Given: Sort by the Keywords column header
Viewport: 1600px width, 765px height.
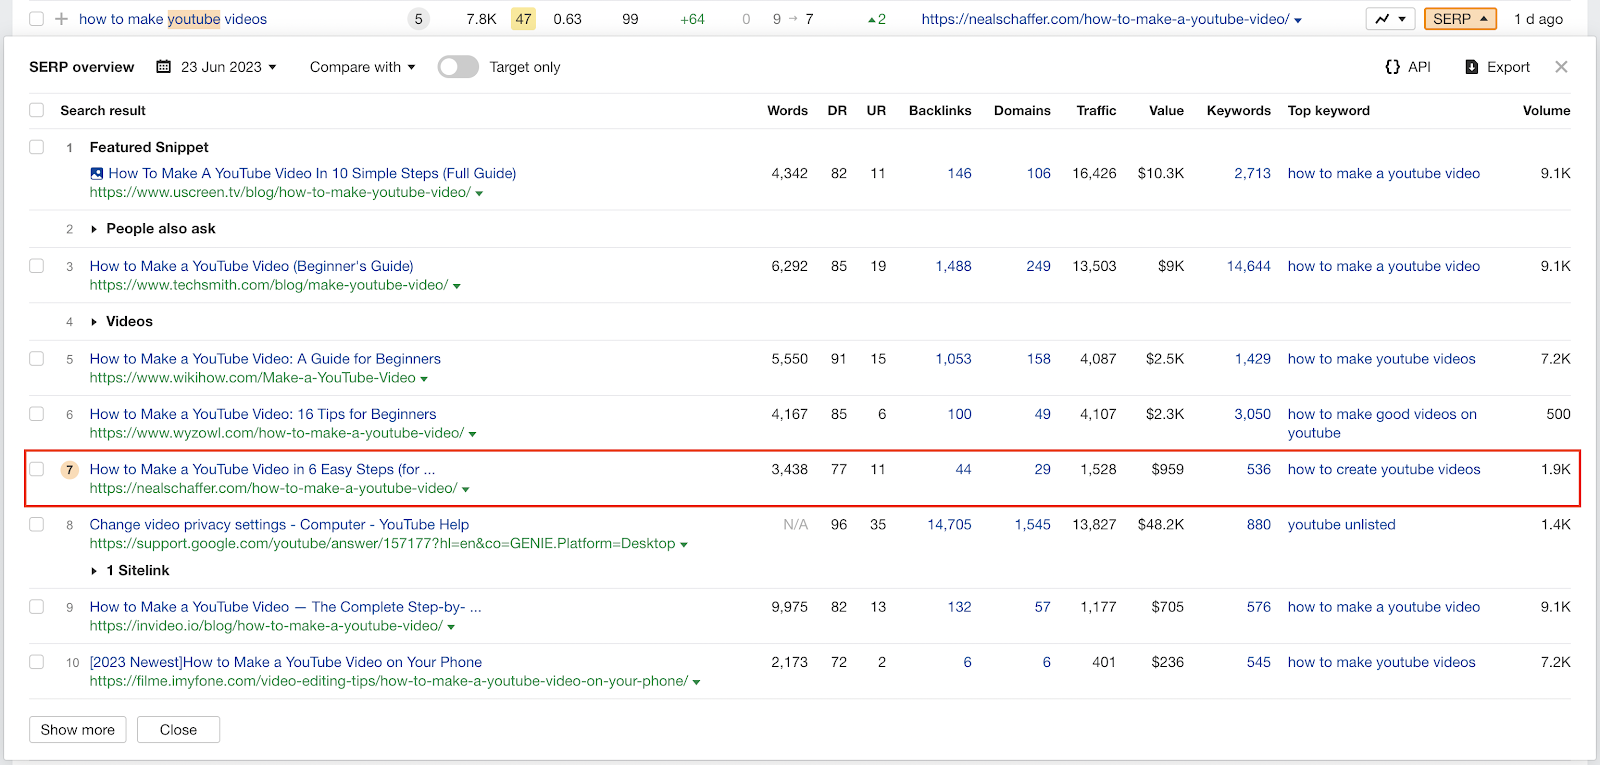Looking at the screenshot, I should click(x=1238, y=110).
